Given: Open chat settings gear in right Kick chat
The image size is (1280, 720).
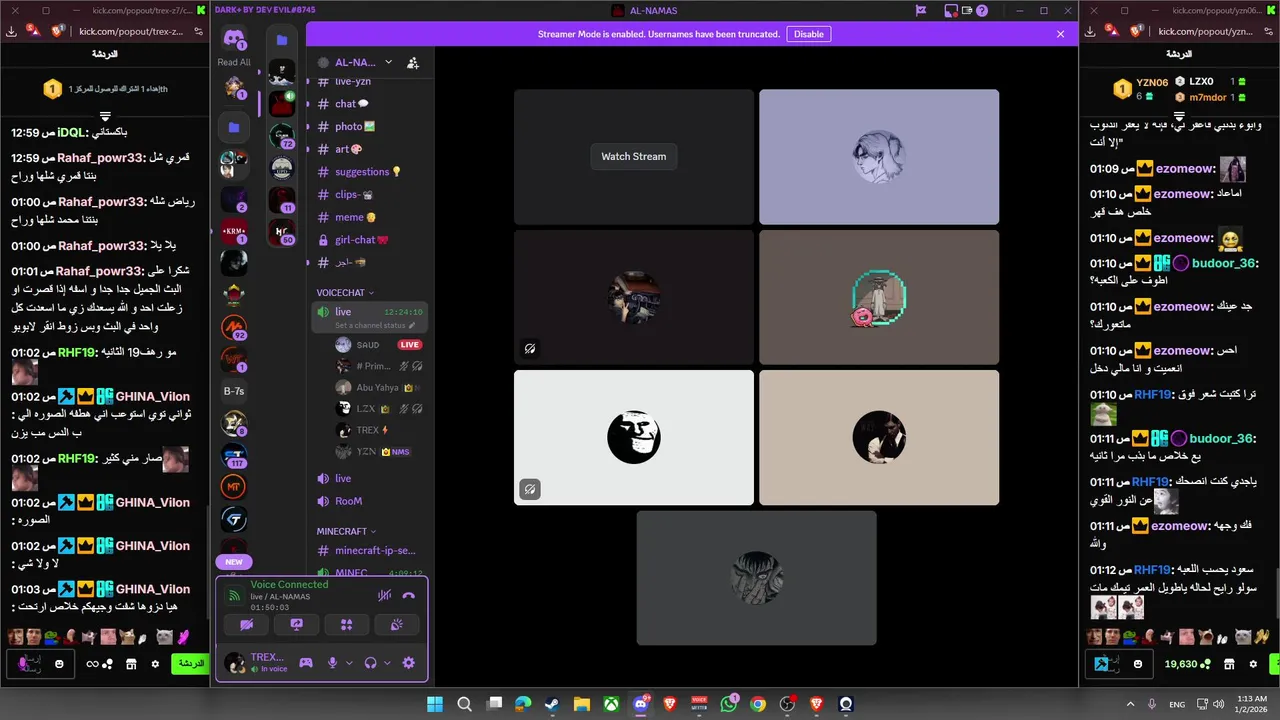Looking at the screenshot, I should (1253, 664).
